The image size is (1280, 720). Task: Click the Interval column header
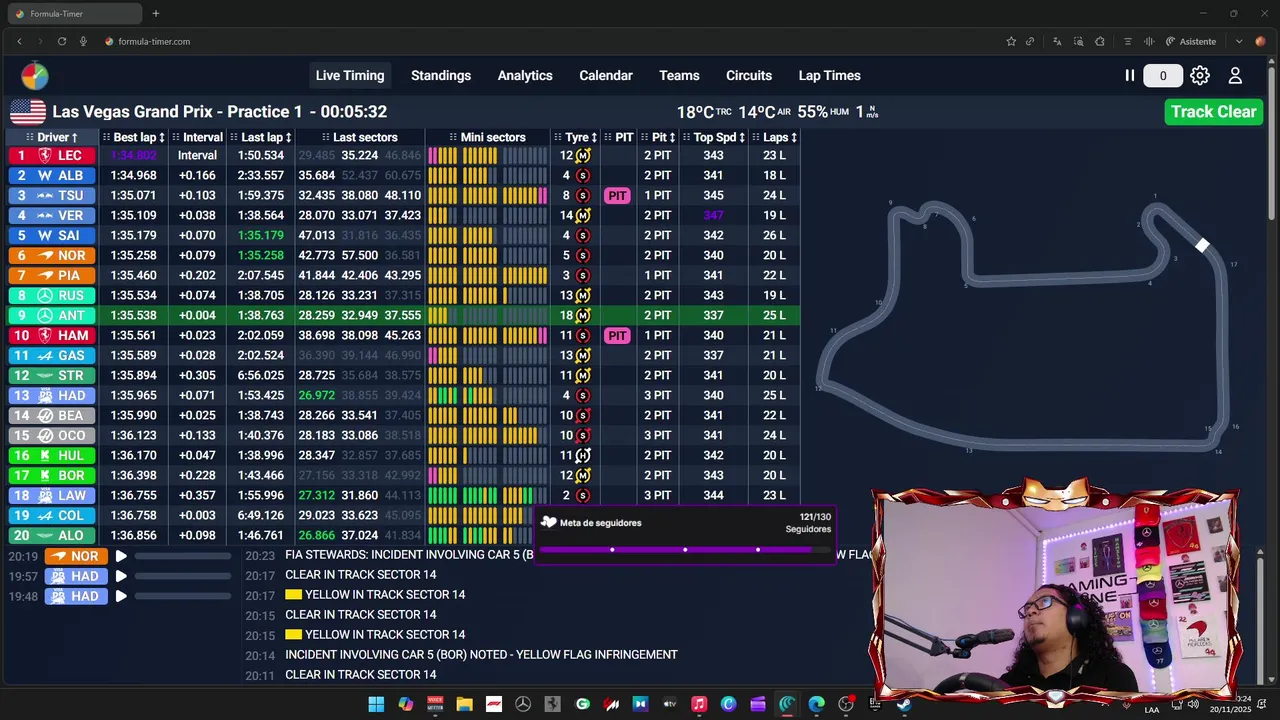(197, 137)
